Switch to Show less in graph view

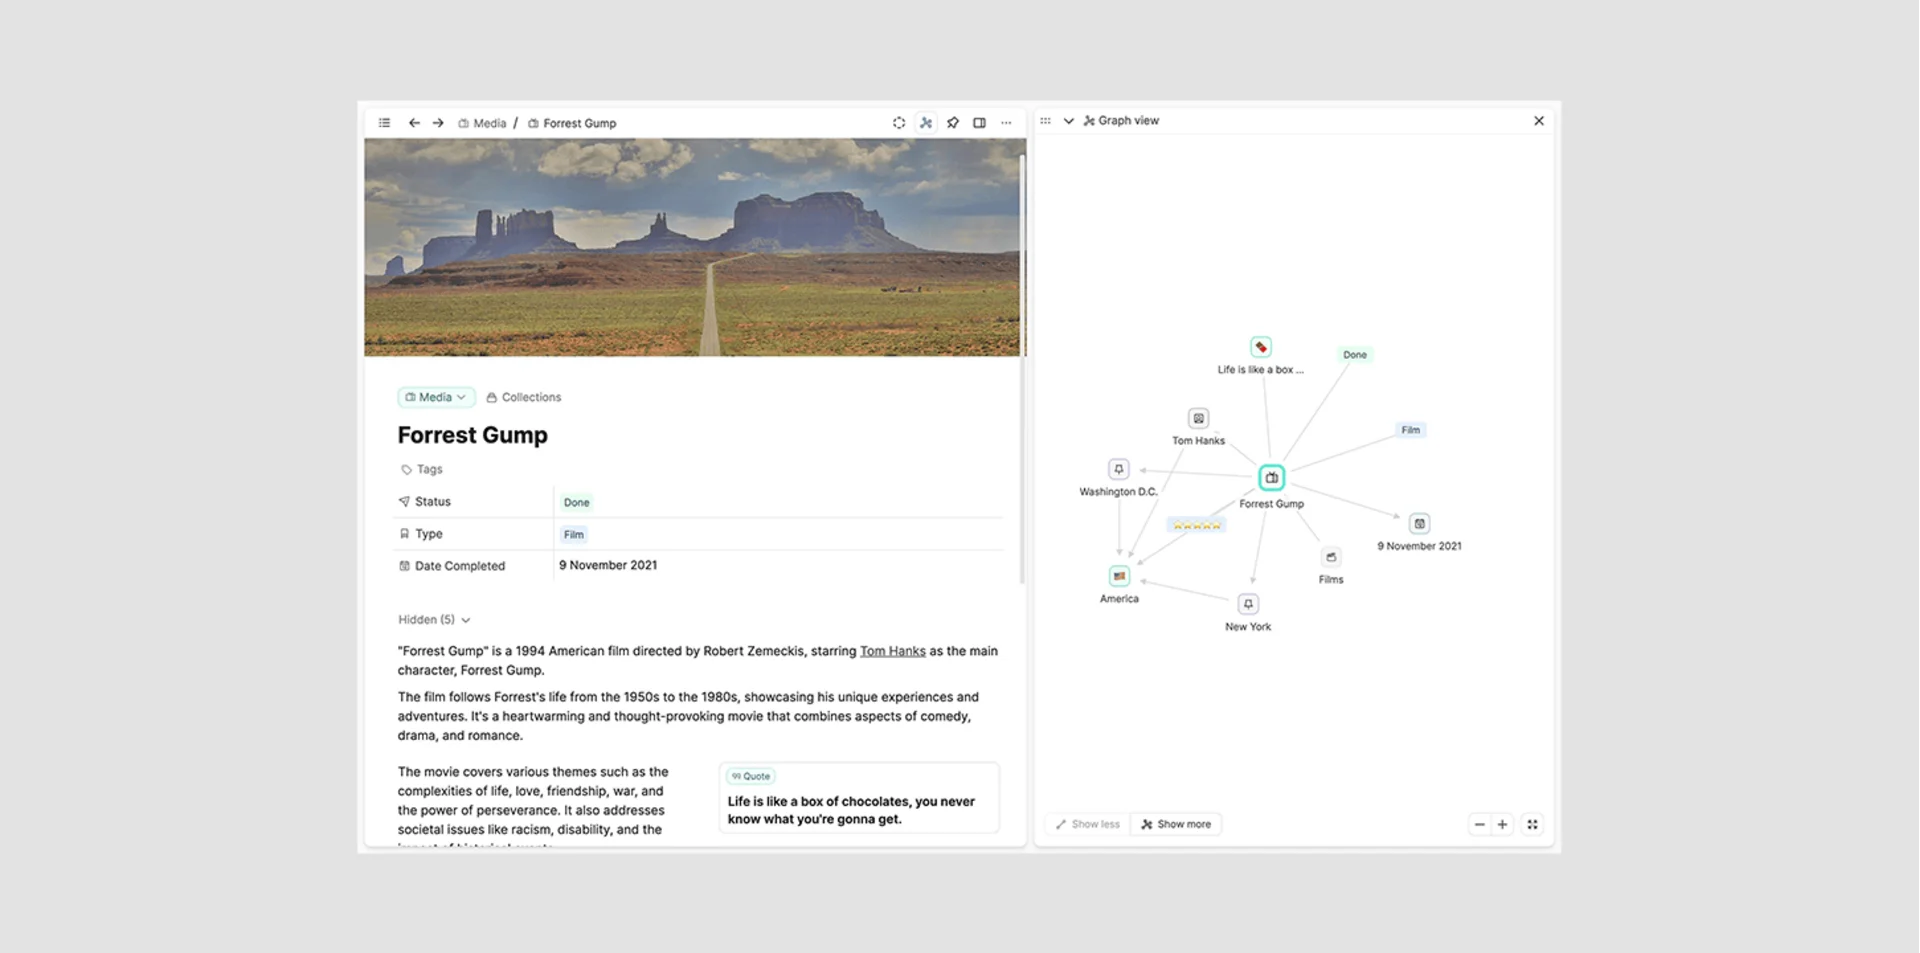point(1086,823)
